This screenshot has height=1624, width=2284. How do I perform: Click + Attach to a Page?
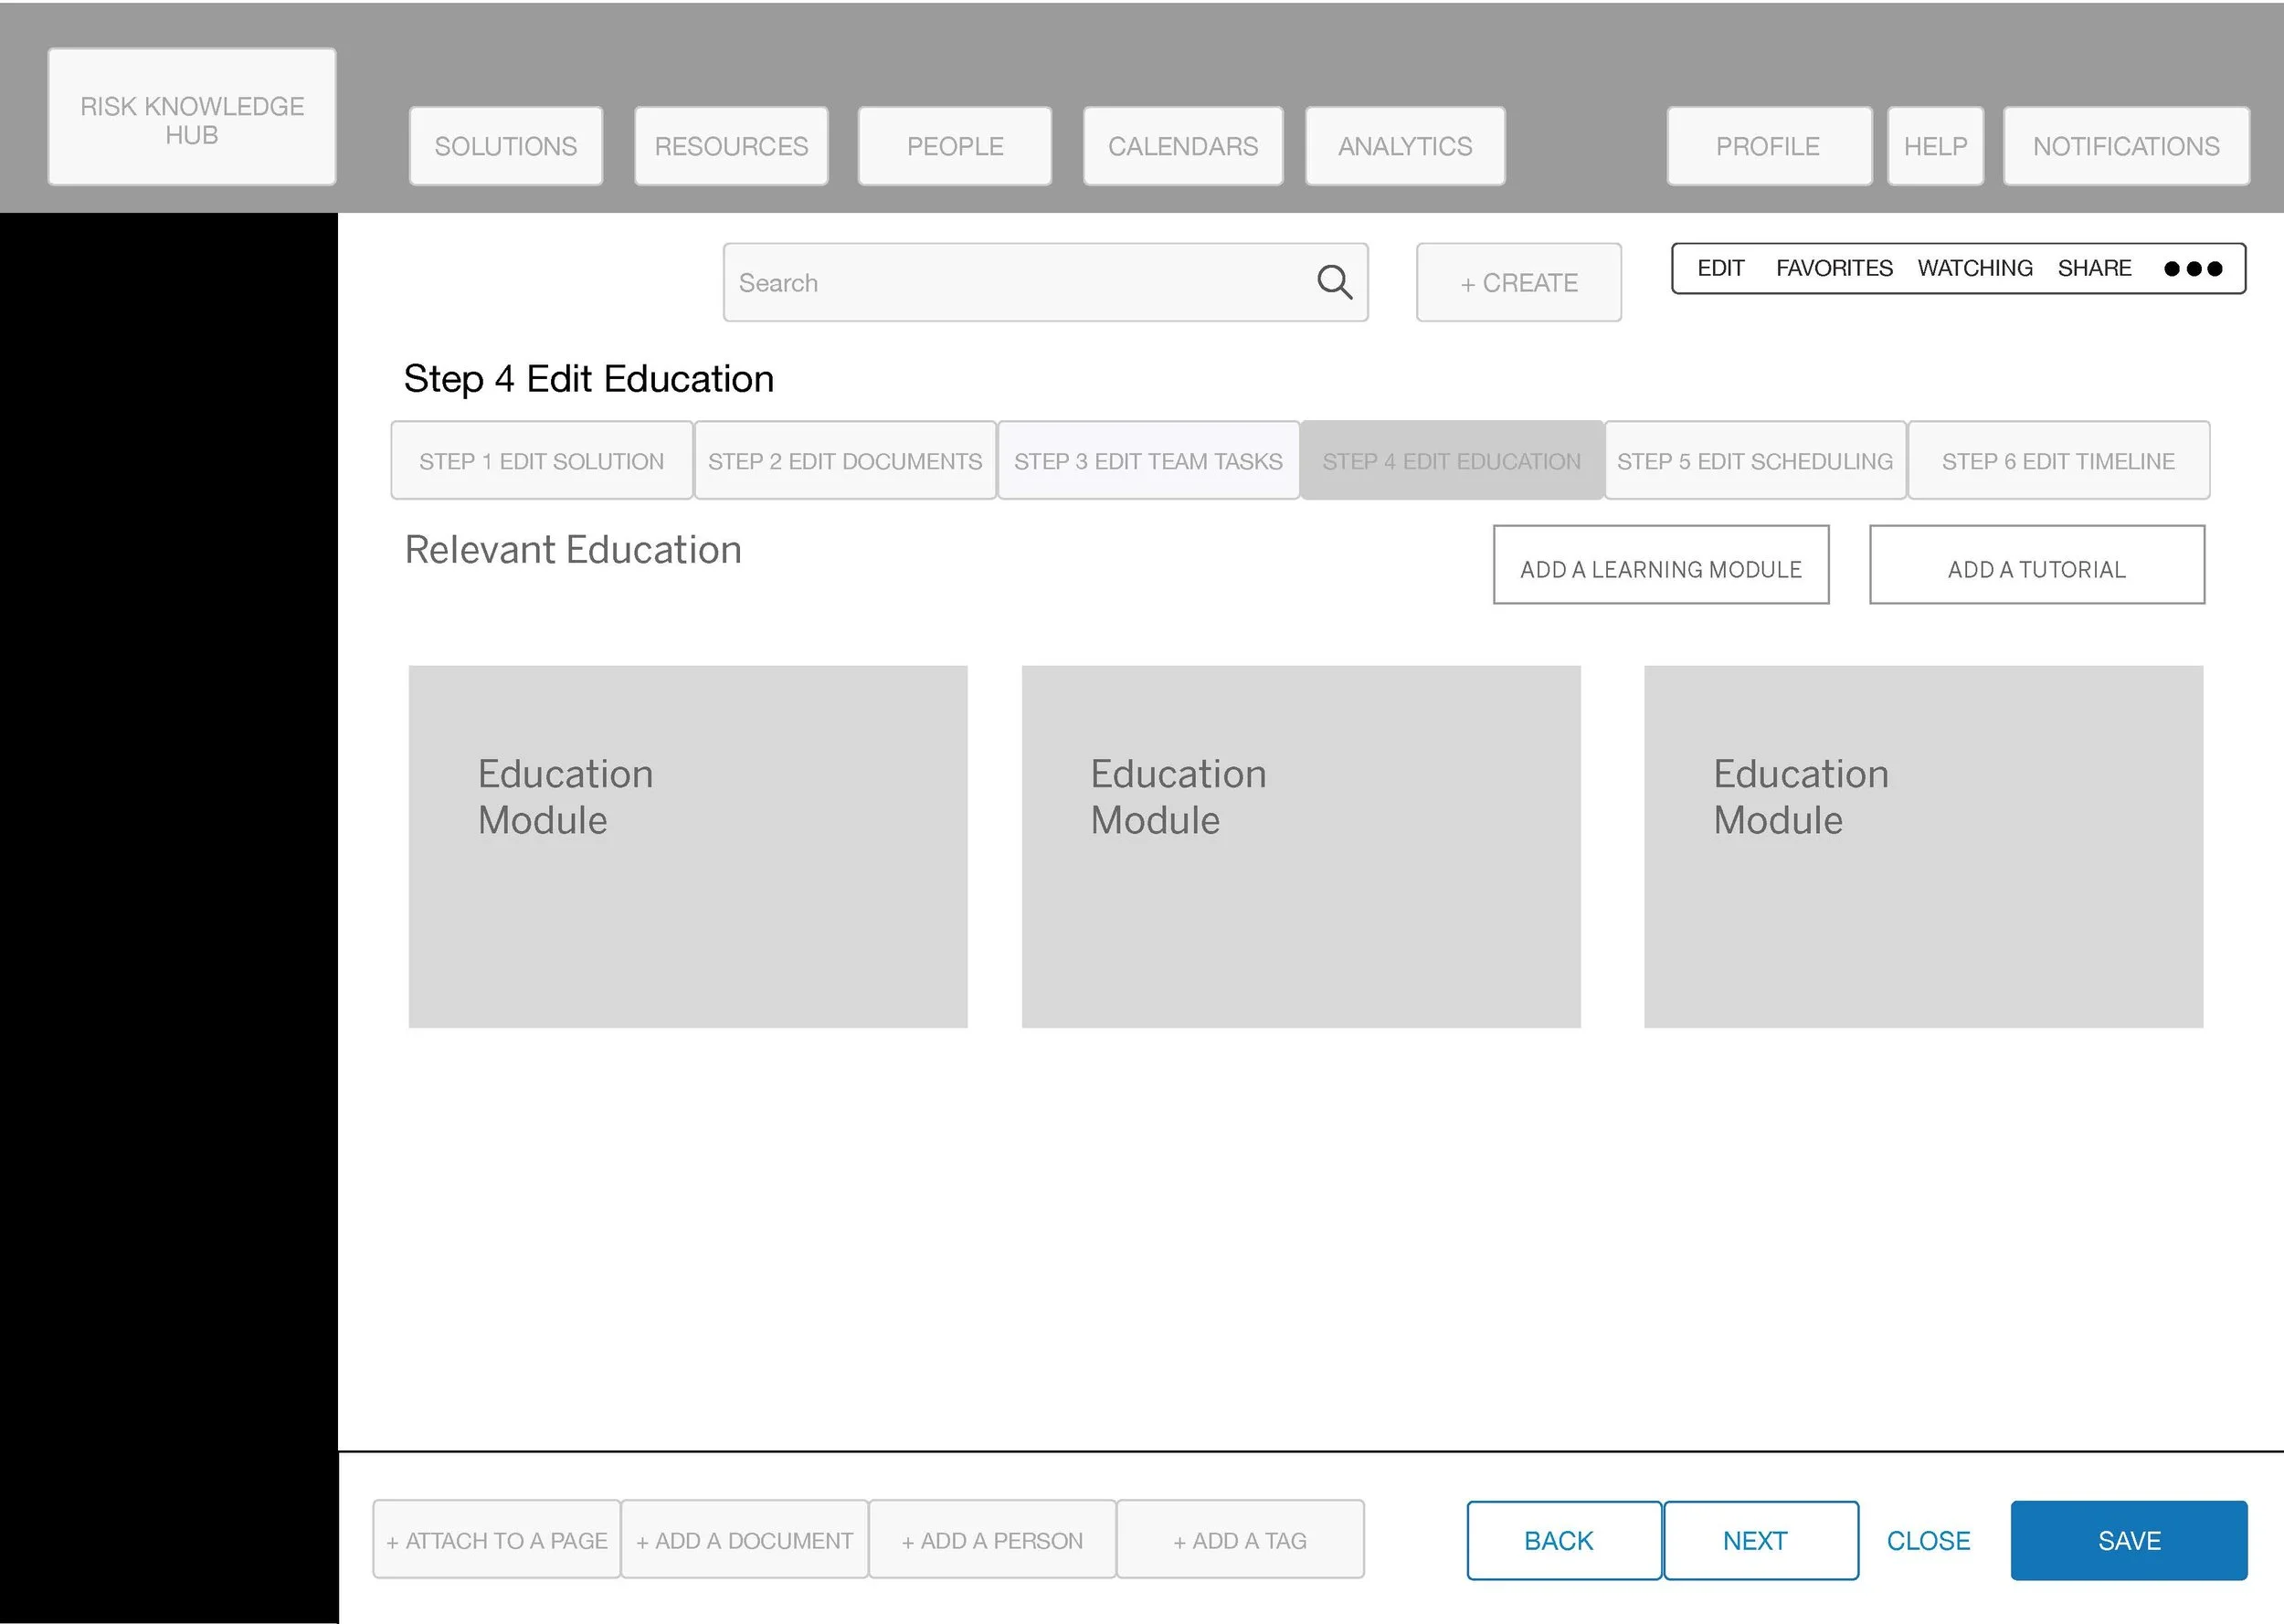tap(497, 1540)
